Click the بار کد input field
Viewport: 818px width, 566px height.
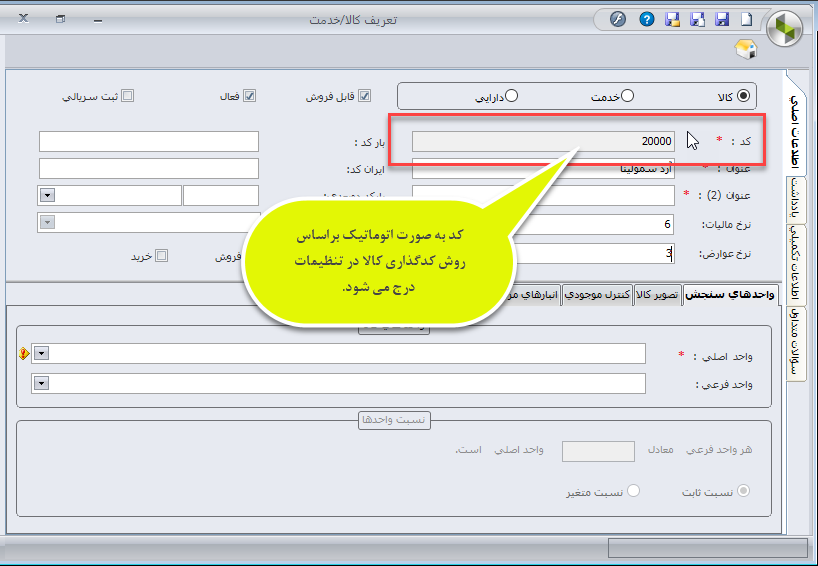(x=149, y=141)
